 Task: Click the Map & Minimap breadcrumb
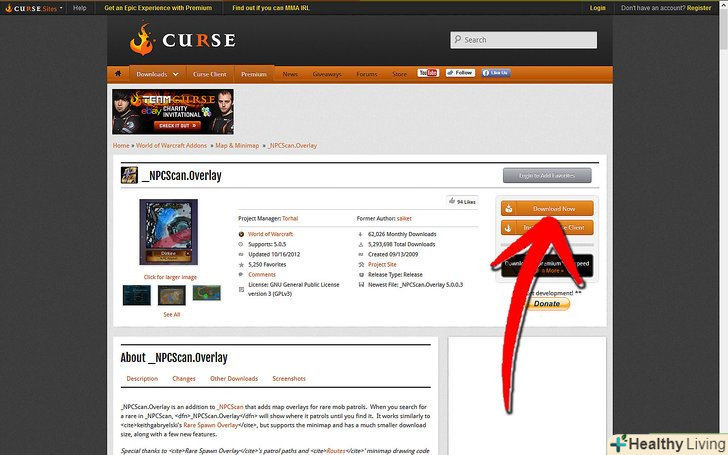[237, 145]
